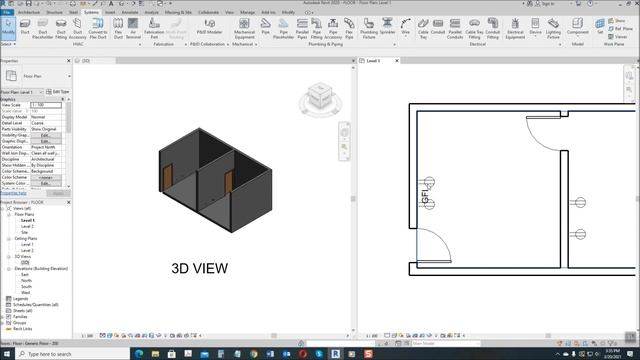The height and width of the screenshot is (360, 640).
Task: Open the work plane Viewer
Action: [618, 37]
